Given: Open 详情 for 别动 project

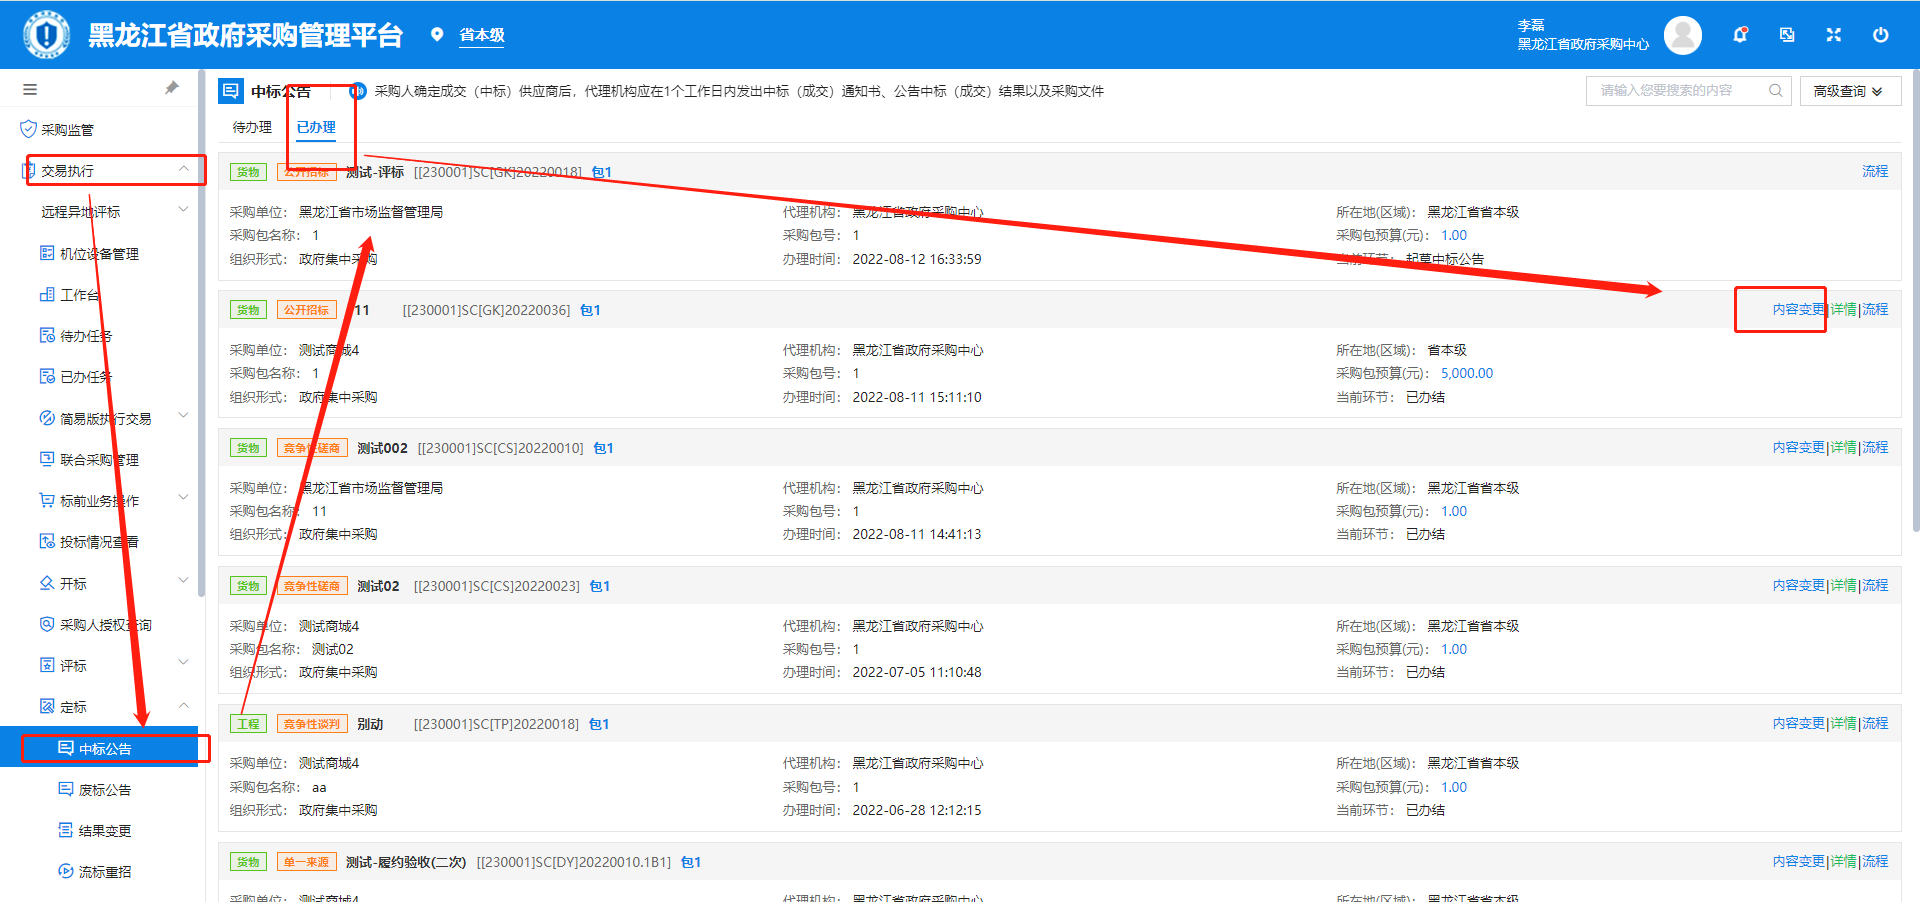Looking at the screenshot, I should [1844, 724].
